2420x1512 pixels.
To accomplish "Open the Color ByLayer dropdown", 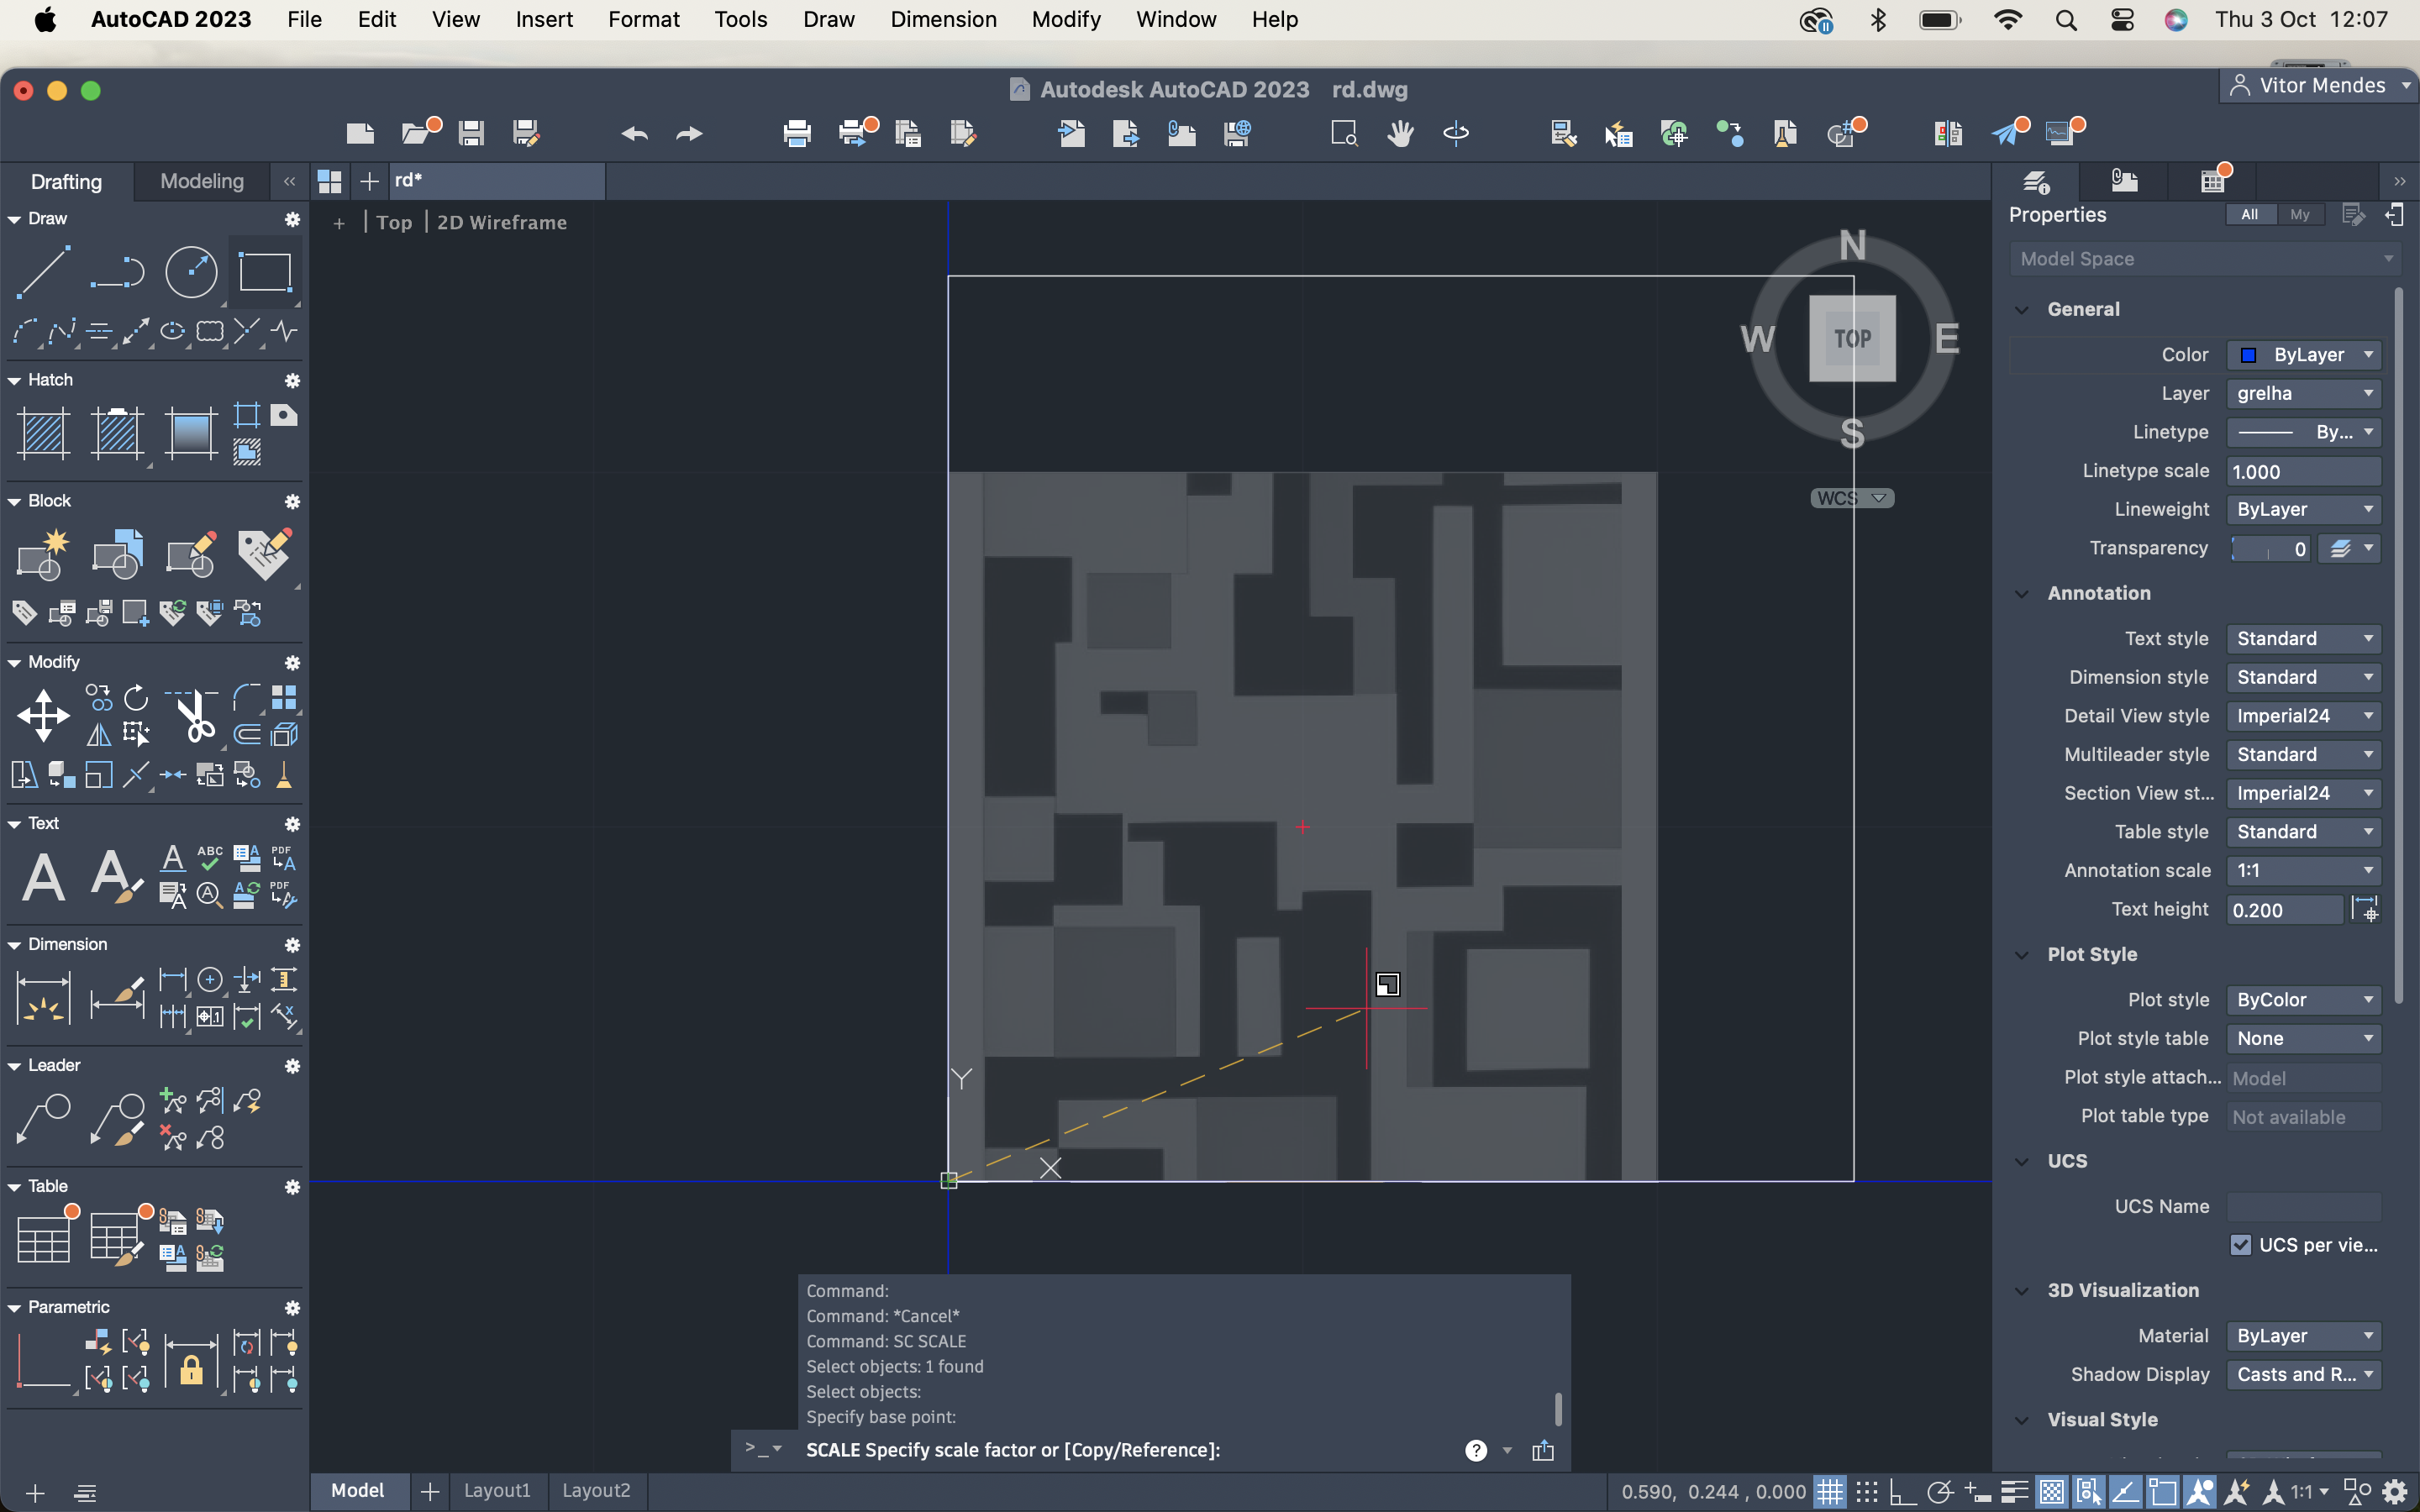I will coord(2303,355).
